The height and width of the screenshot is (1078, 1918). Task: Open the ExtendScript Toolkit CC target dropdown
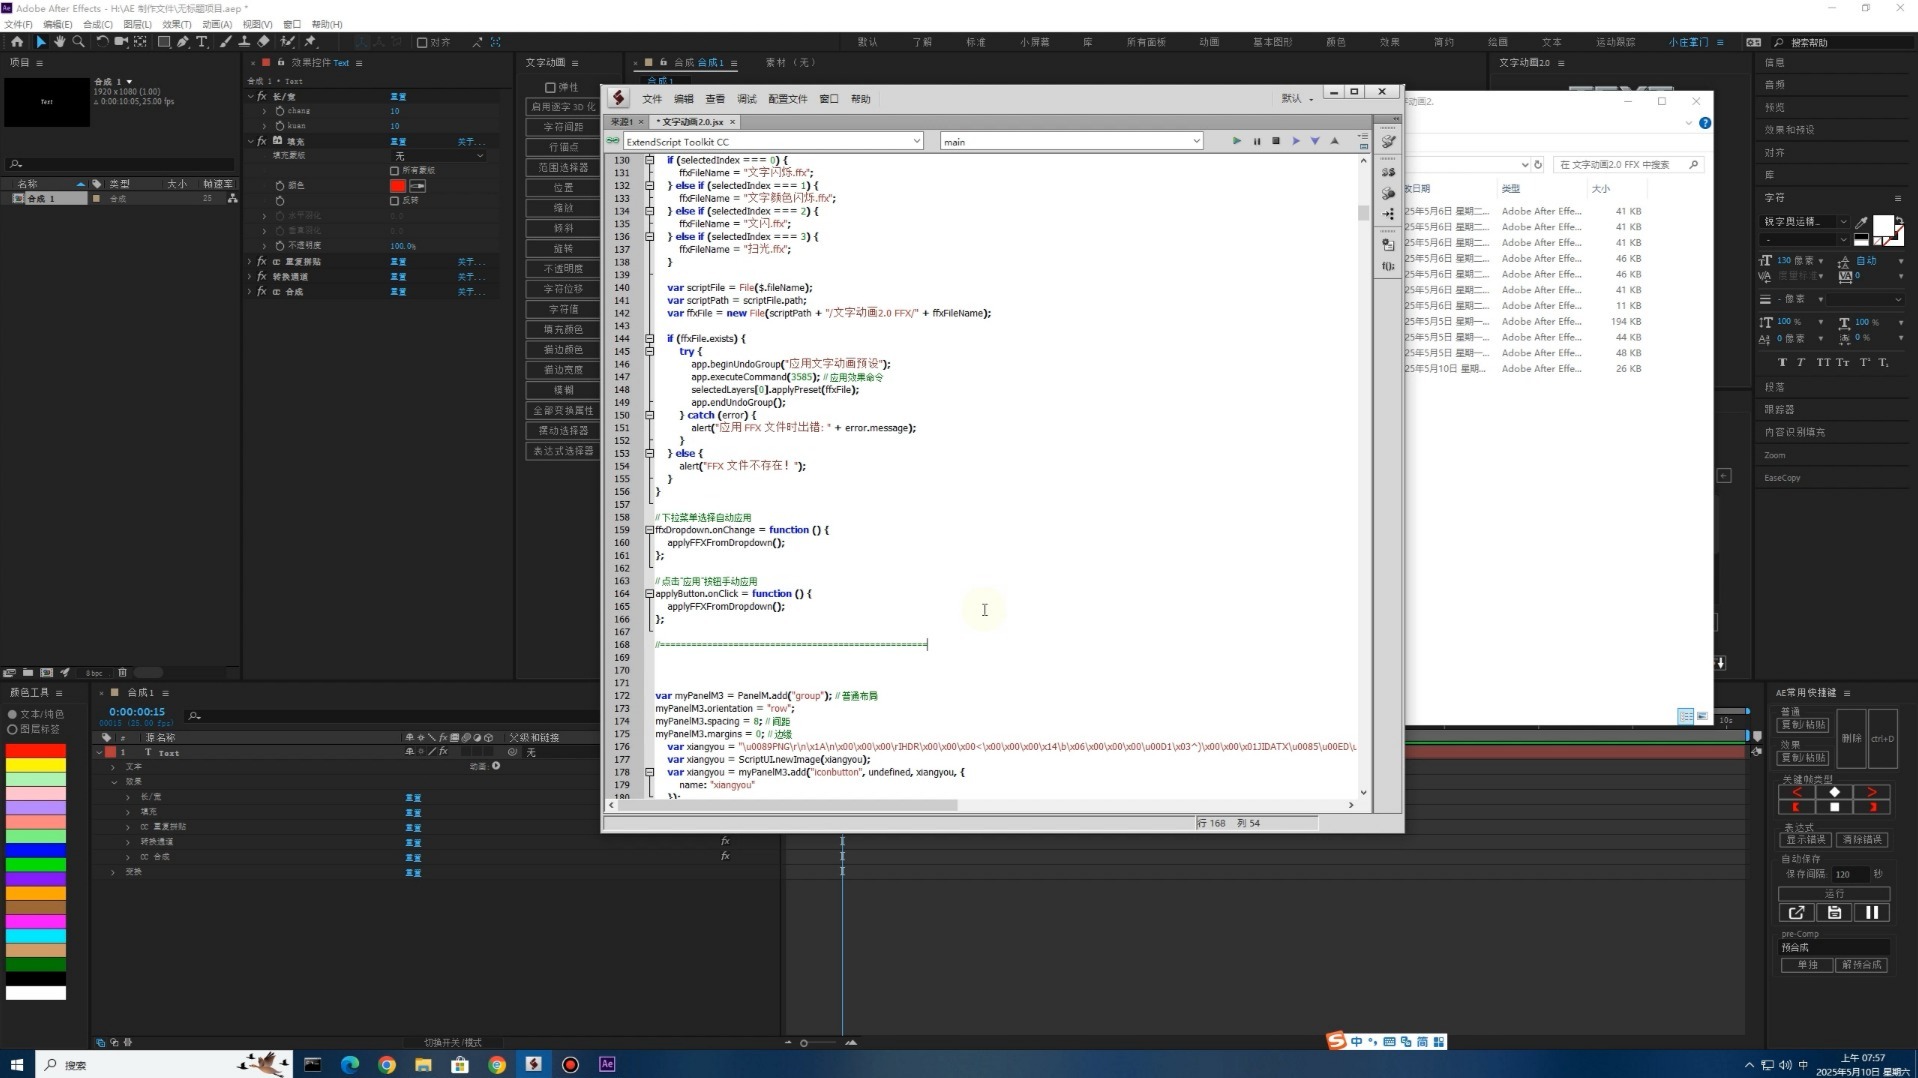click(772, 142)
